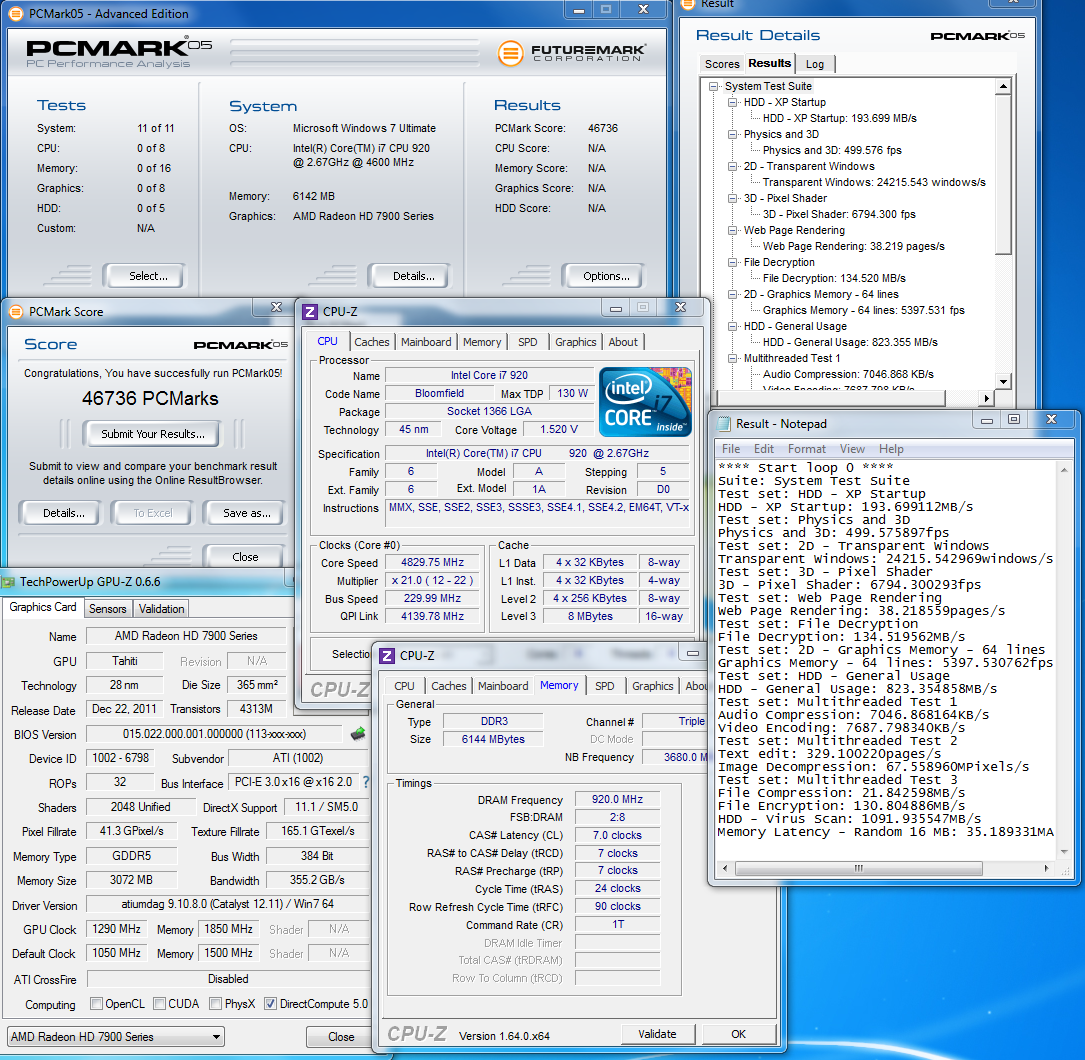Click the Notepad horizontal scrollbar thumb
The image size is (1085, 1060).
(858, 868)
